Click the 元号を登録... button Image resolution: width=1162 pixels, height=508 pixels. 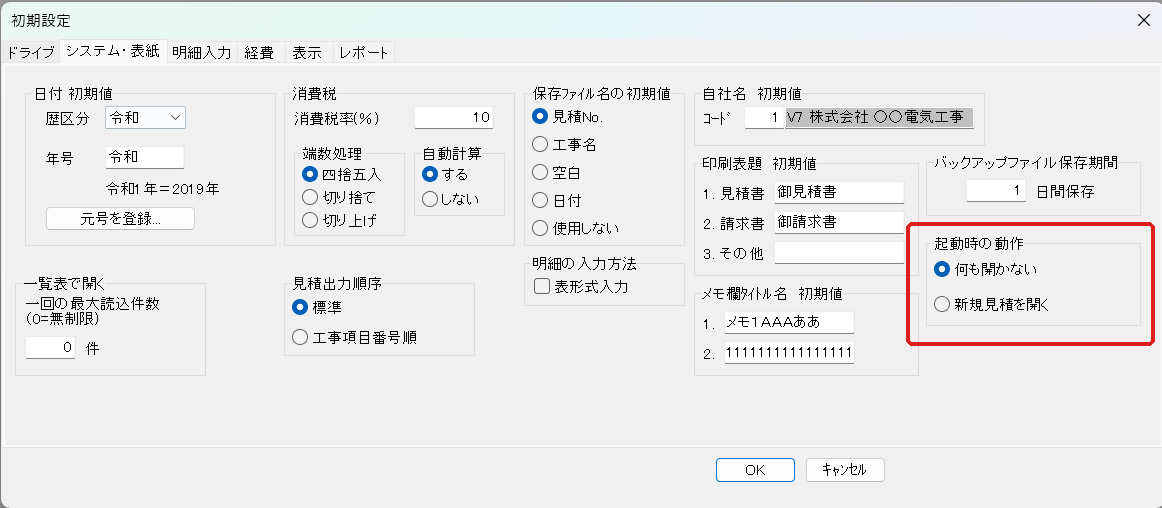click(120, 219)
